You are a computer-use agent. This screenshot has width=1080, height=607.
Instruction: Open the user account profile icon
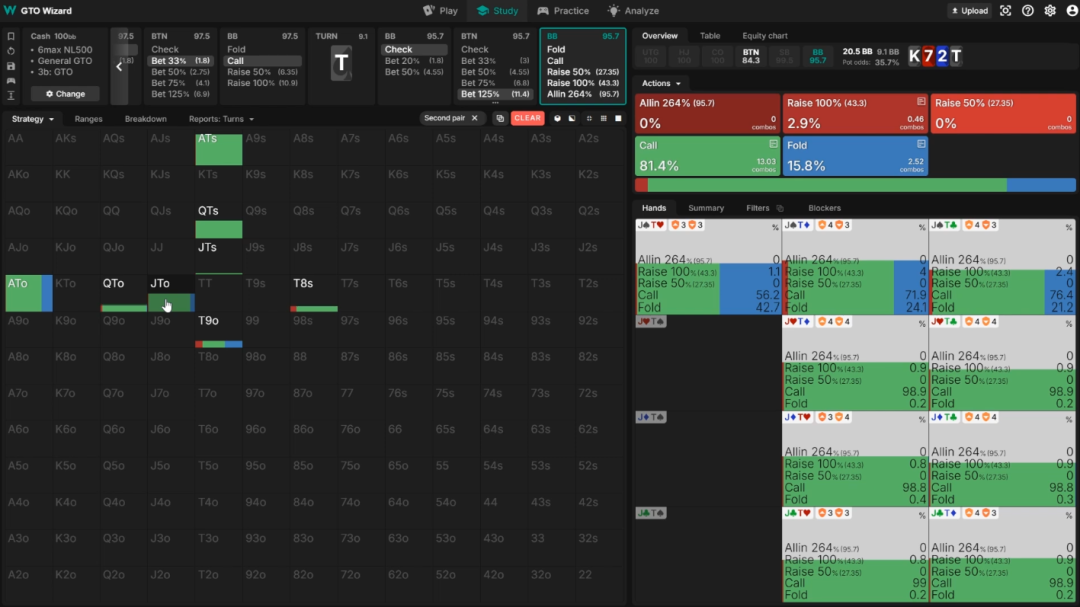[x=1072, y=11]
